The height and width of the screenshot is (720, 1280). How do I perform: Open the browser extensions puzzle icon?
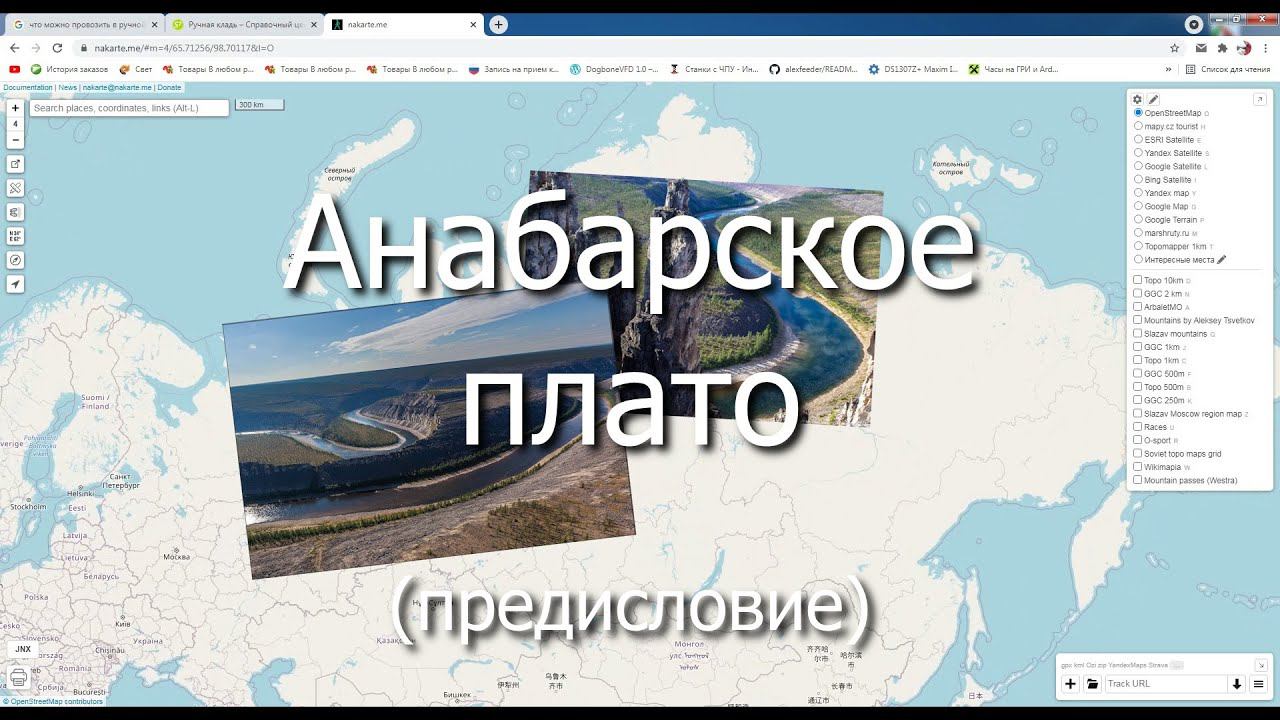(1222, 48)
